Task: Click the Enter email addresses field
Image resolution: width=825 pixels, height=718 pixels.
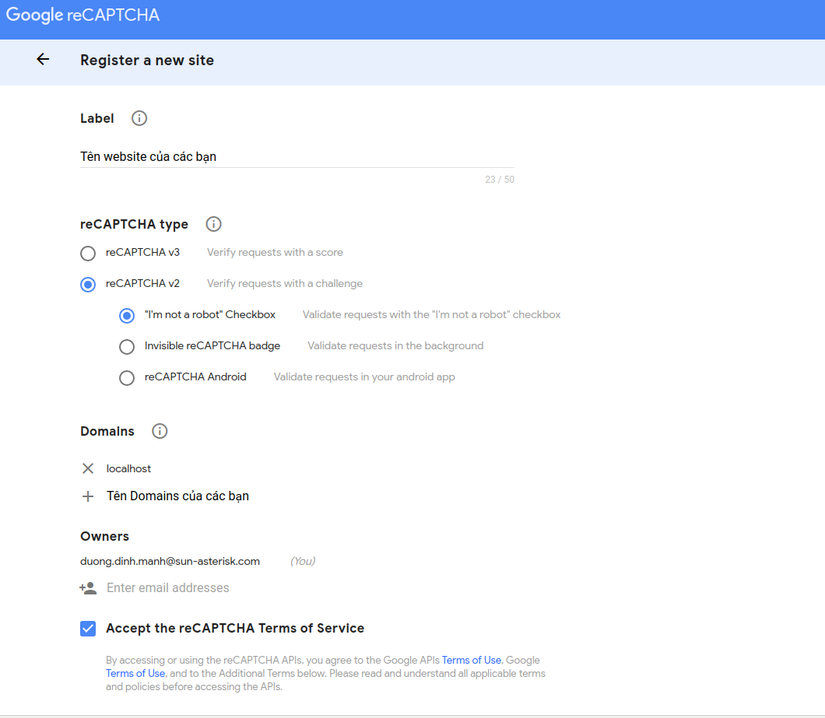Action: (x=168, y=588)
